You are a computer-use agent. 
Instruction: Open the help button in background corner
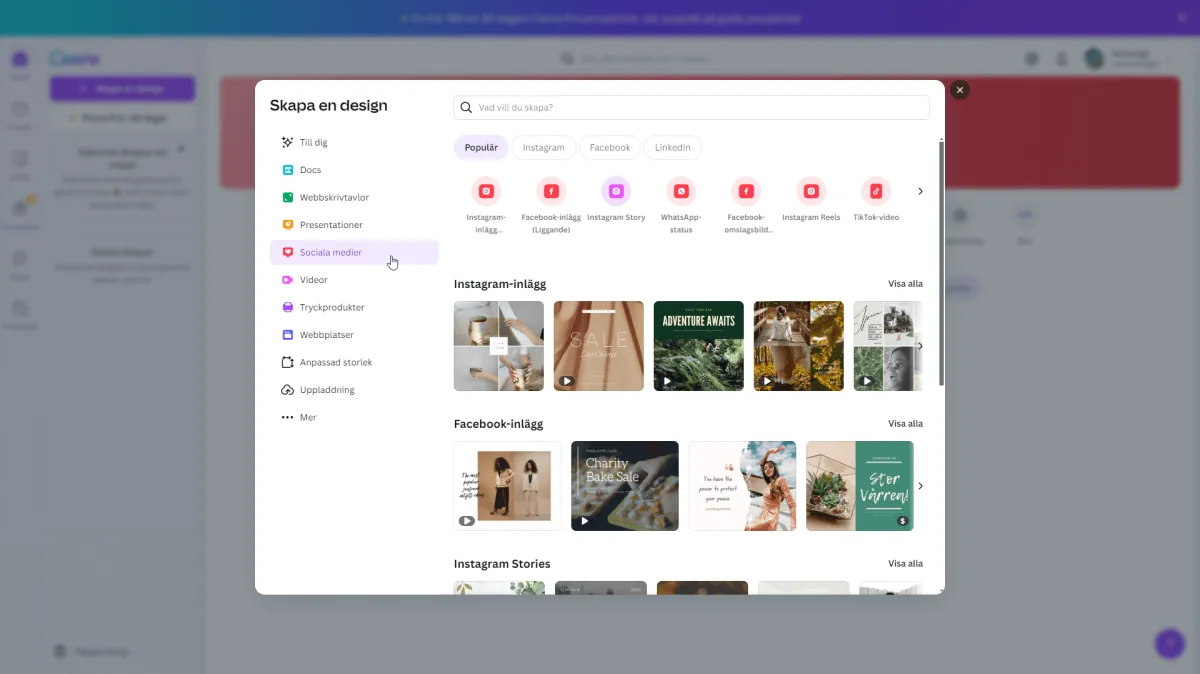click(1169, 643)
